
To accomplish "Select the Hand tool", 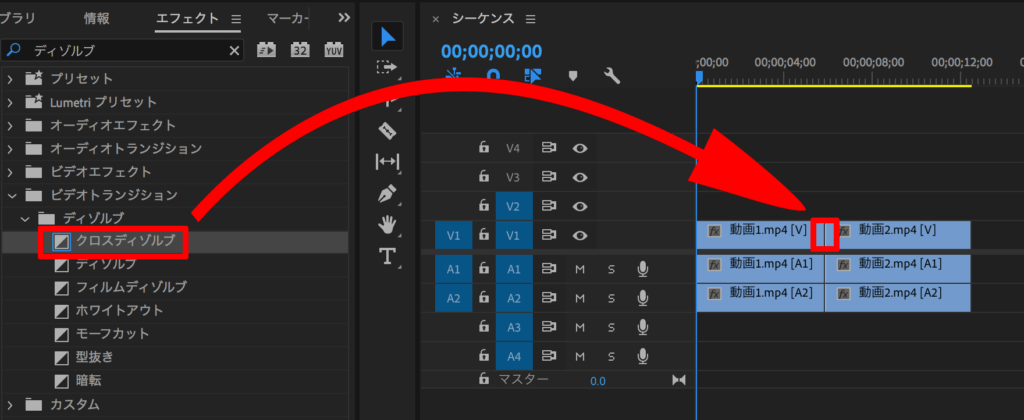I will coord(388,225).
